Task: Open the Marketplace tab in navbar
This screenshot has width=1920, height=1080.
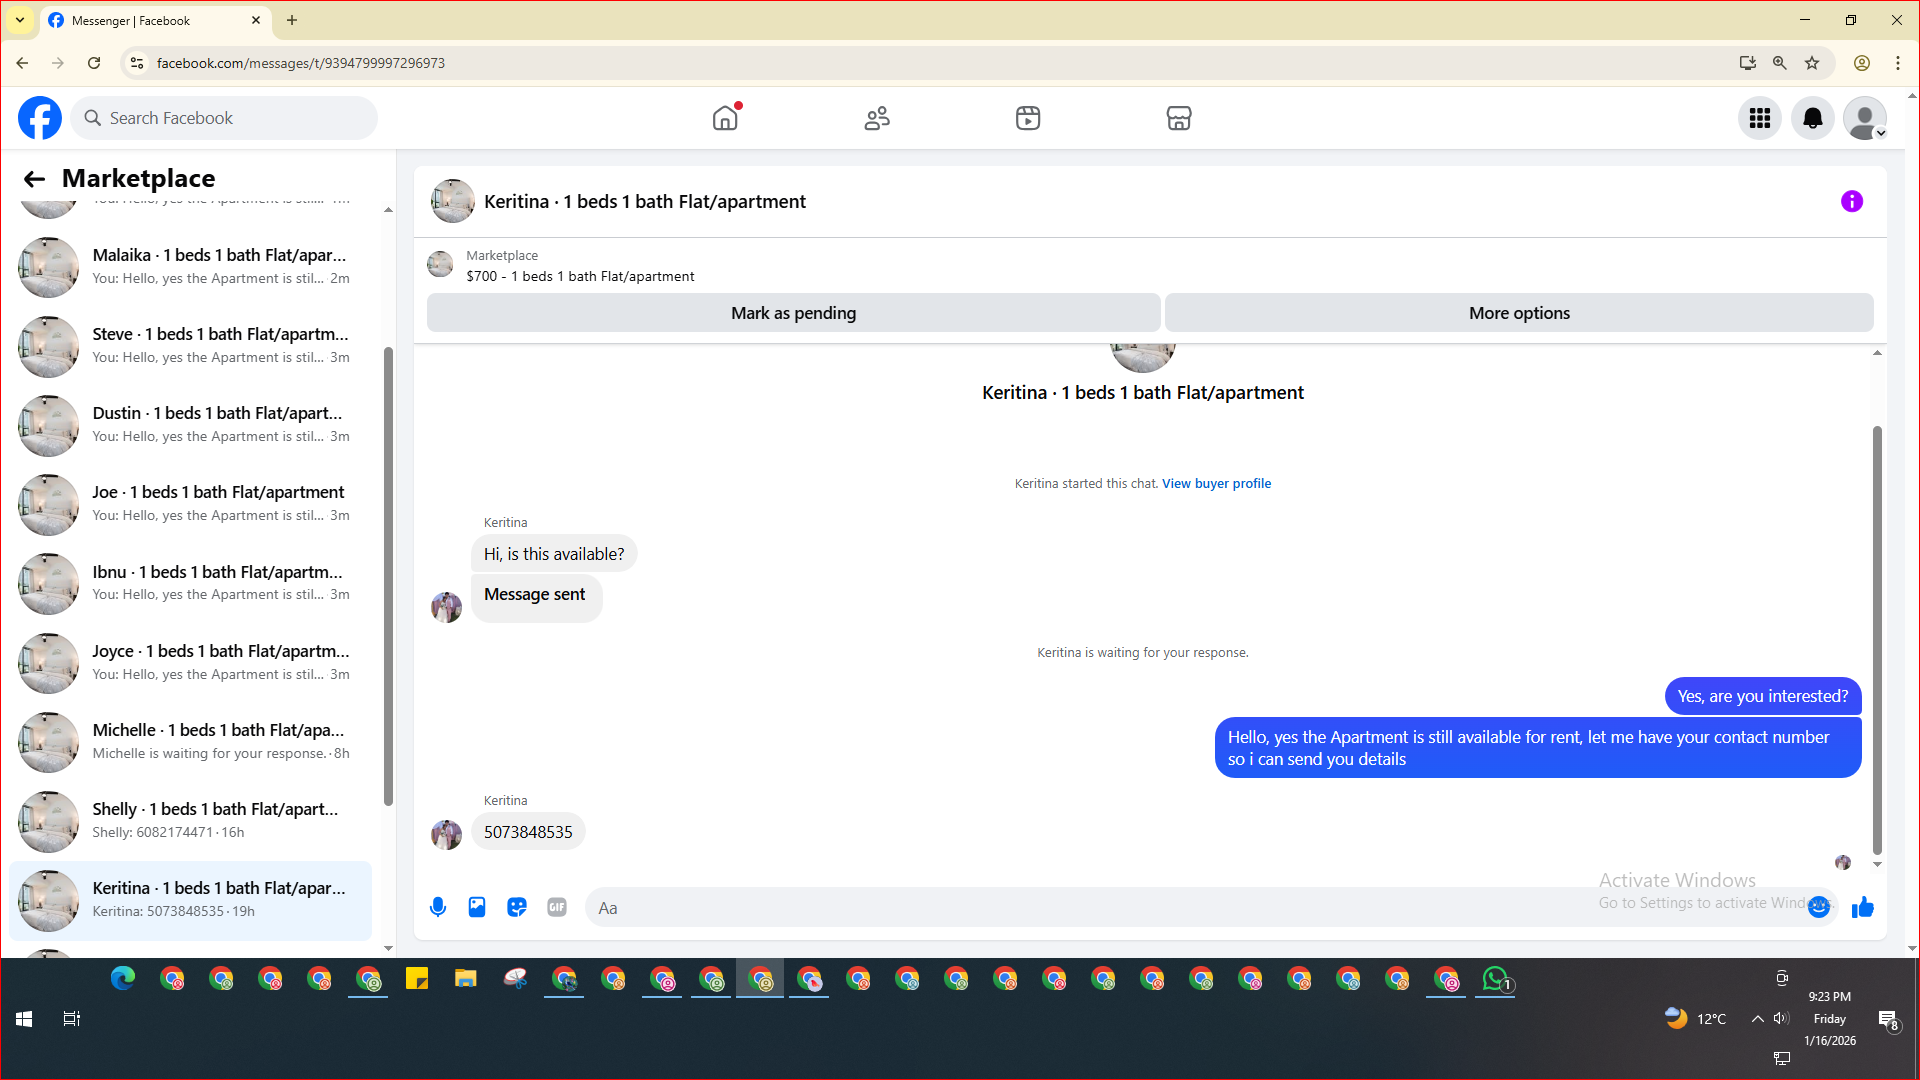Action: click(x=1179, y=118)
